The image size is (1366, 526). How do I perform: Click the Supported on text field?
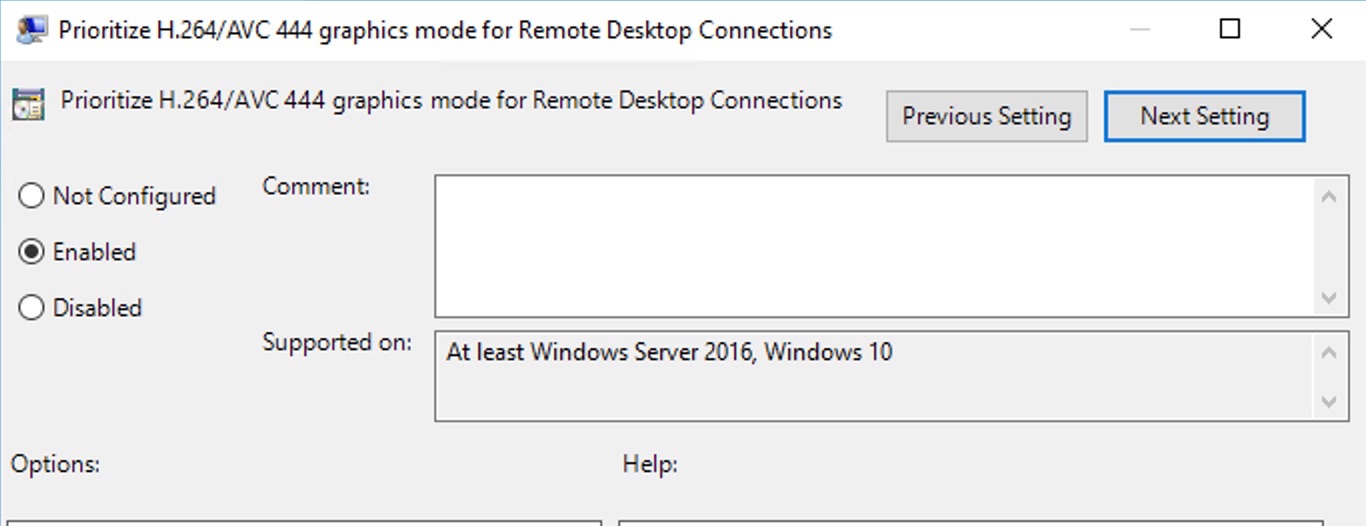872,376
